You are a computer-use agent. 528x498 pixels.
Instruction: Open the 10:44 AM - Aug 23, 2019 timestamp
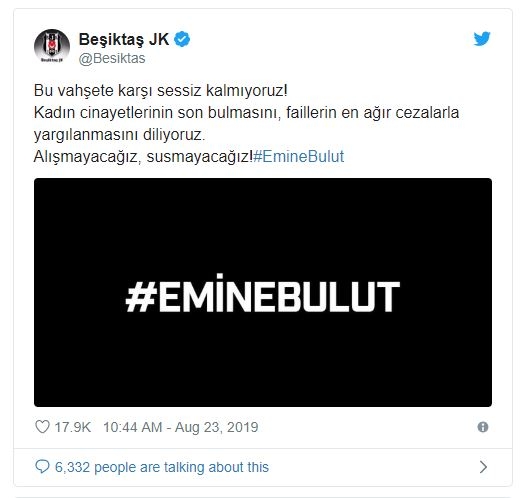pyautogui.click(x=181, y=427)
